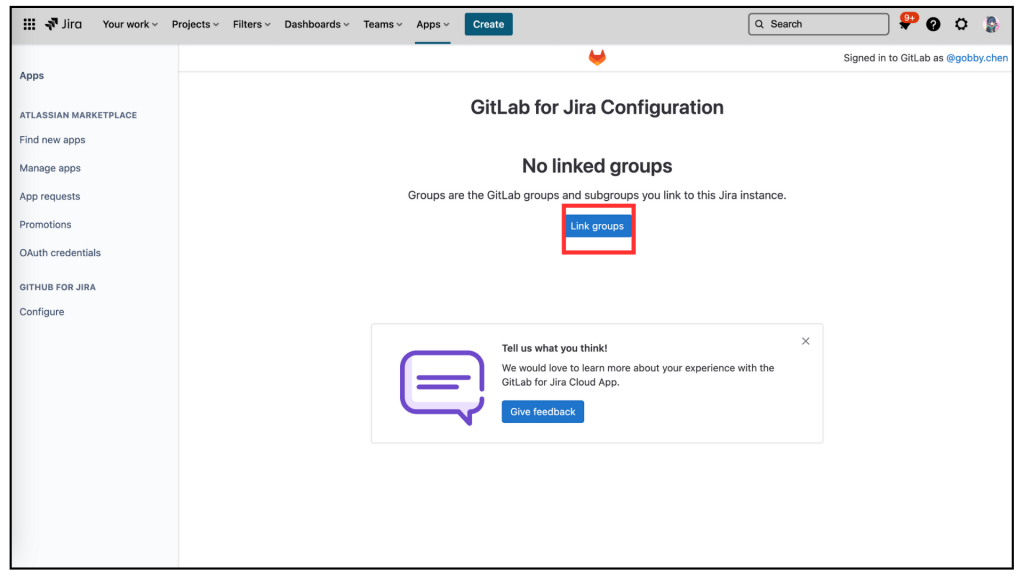Expand the Projects dropdown
This screenshot has width=1024, height=576.
[195, 24]
